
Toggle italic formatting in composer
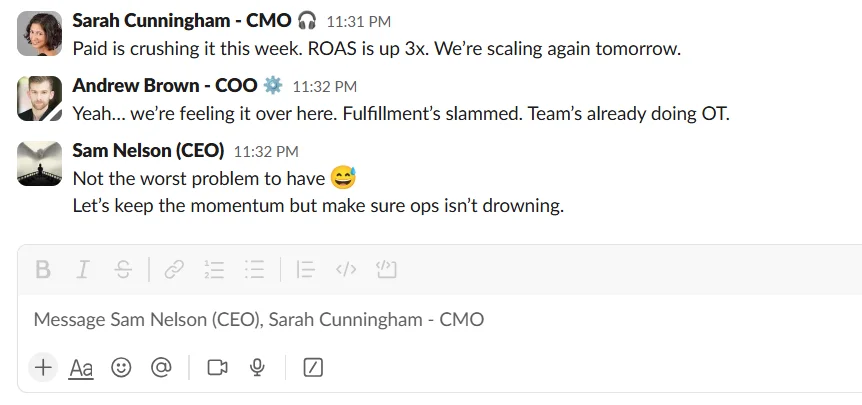pyautogui.click(x=82, y=270)
